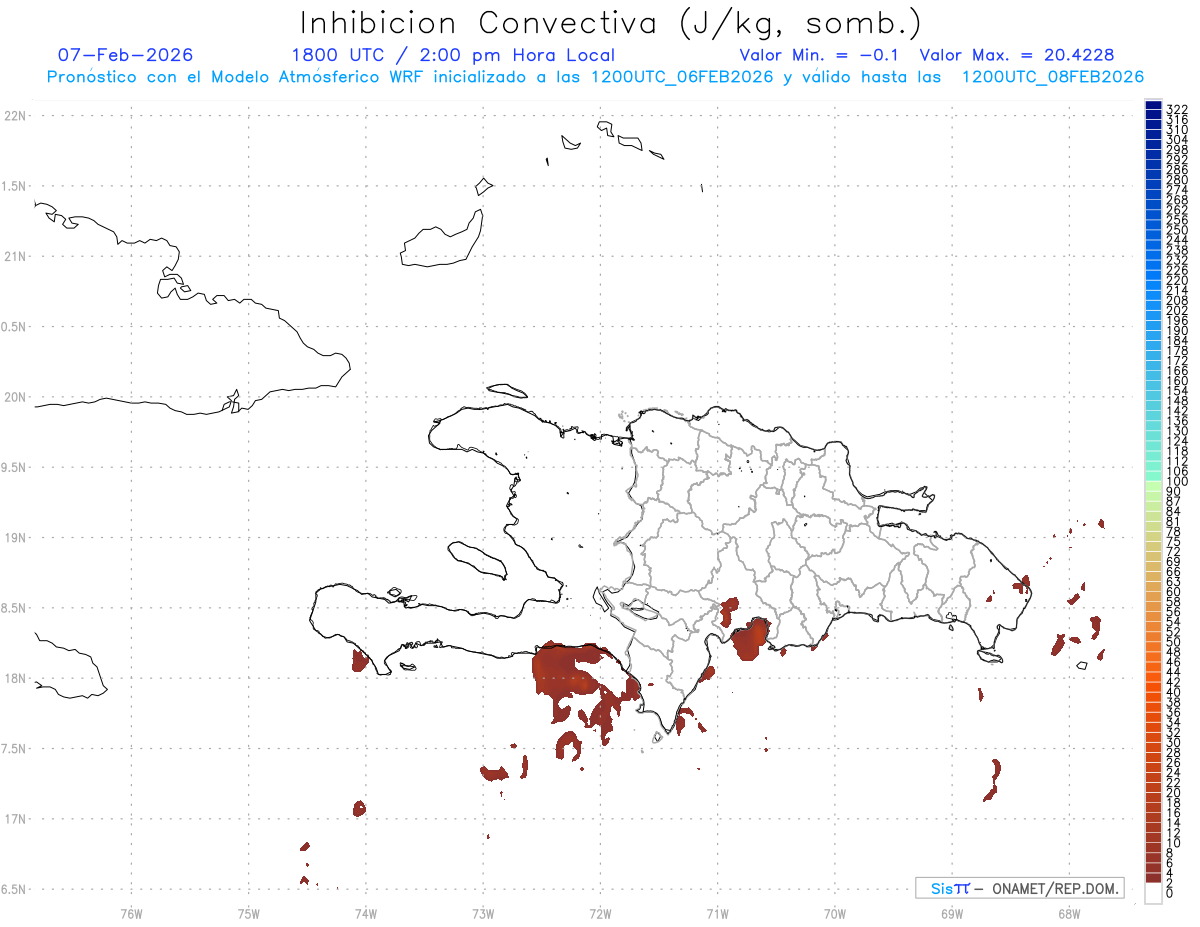Click the '71W' longitude label
Viewport: 1200px width, 927px height.
coord(717,913)
